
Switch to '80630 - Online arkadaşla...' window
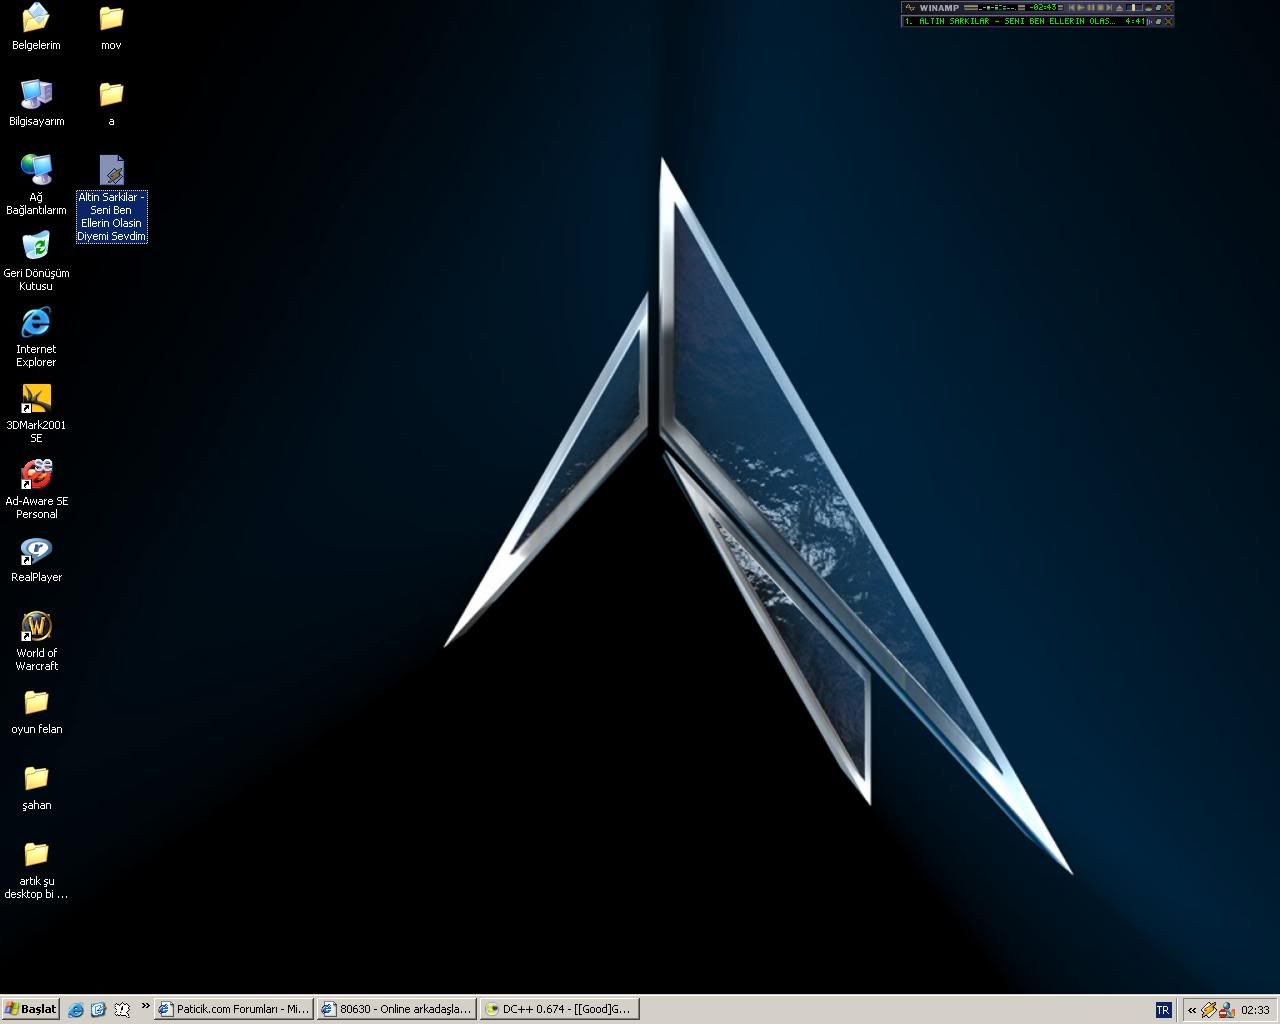[397, 1009]
